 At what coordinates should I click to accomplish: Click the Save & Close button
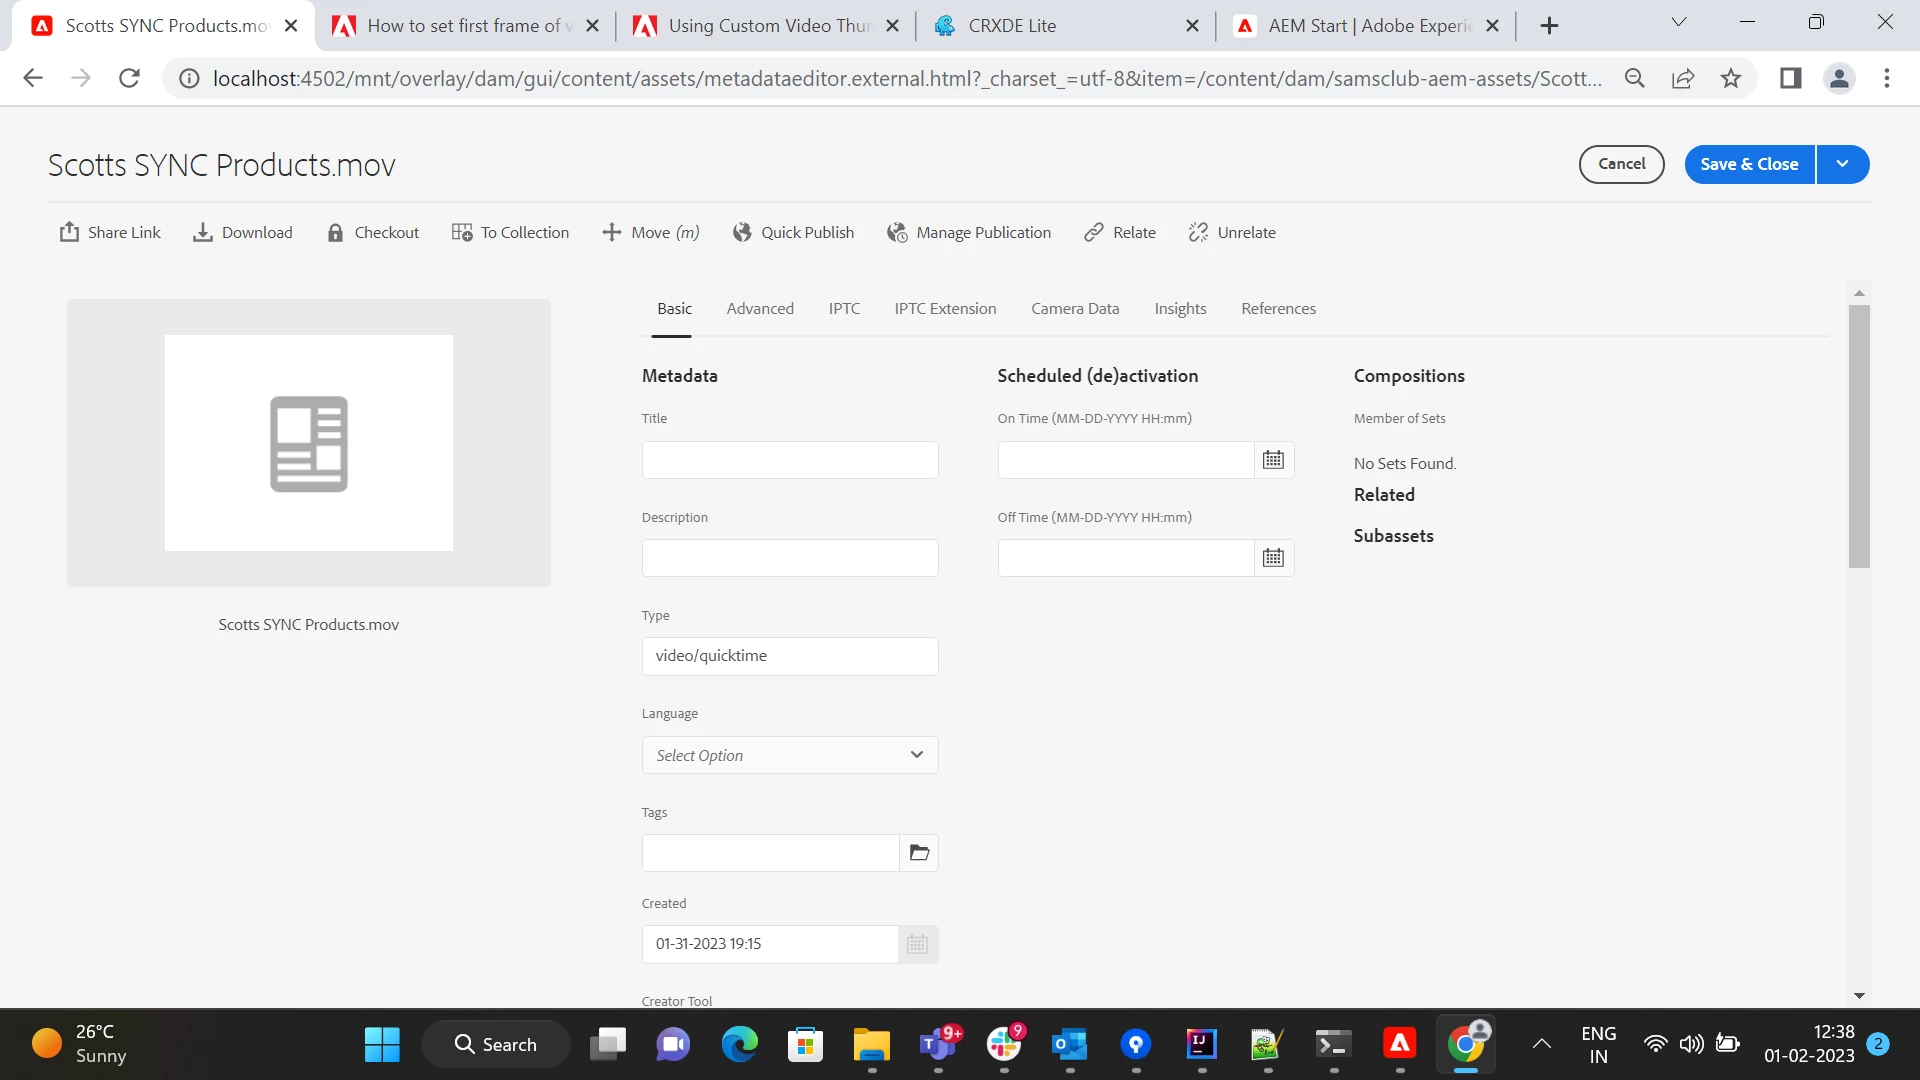coord(1749,164)
